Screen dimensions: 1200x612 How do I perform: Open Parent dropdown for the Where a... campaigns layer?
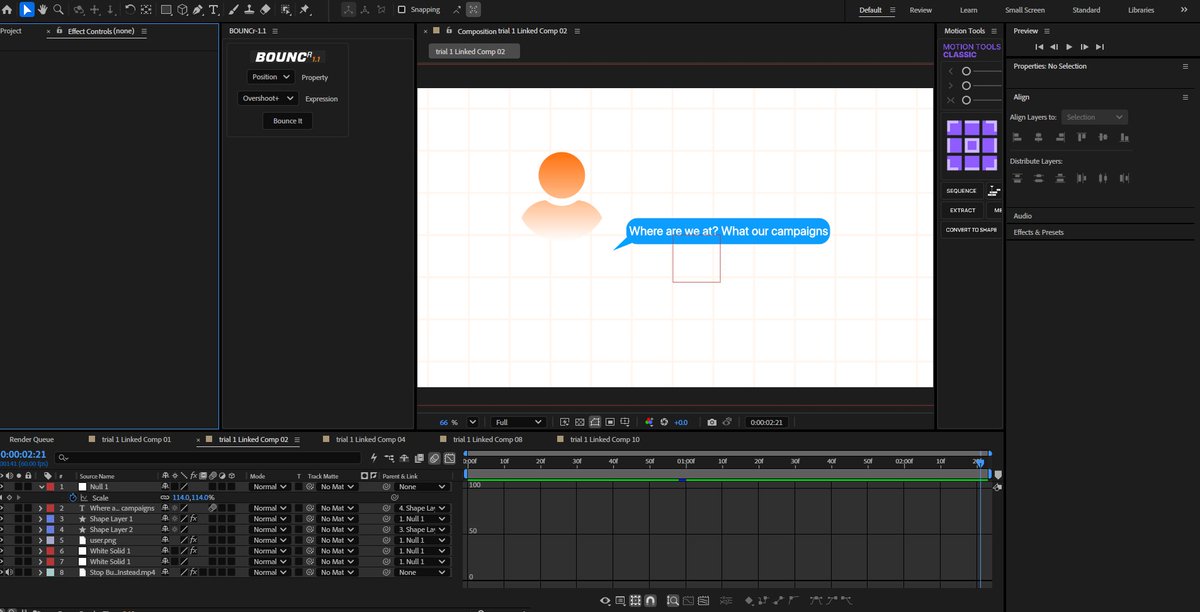pyautogui.click(x=422, y=508)
